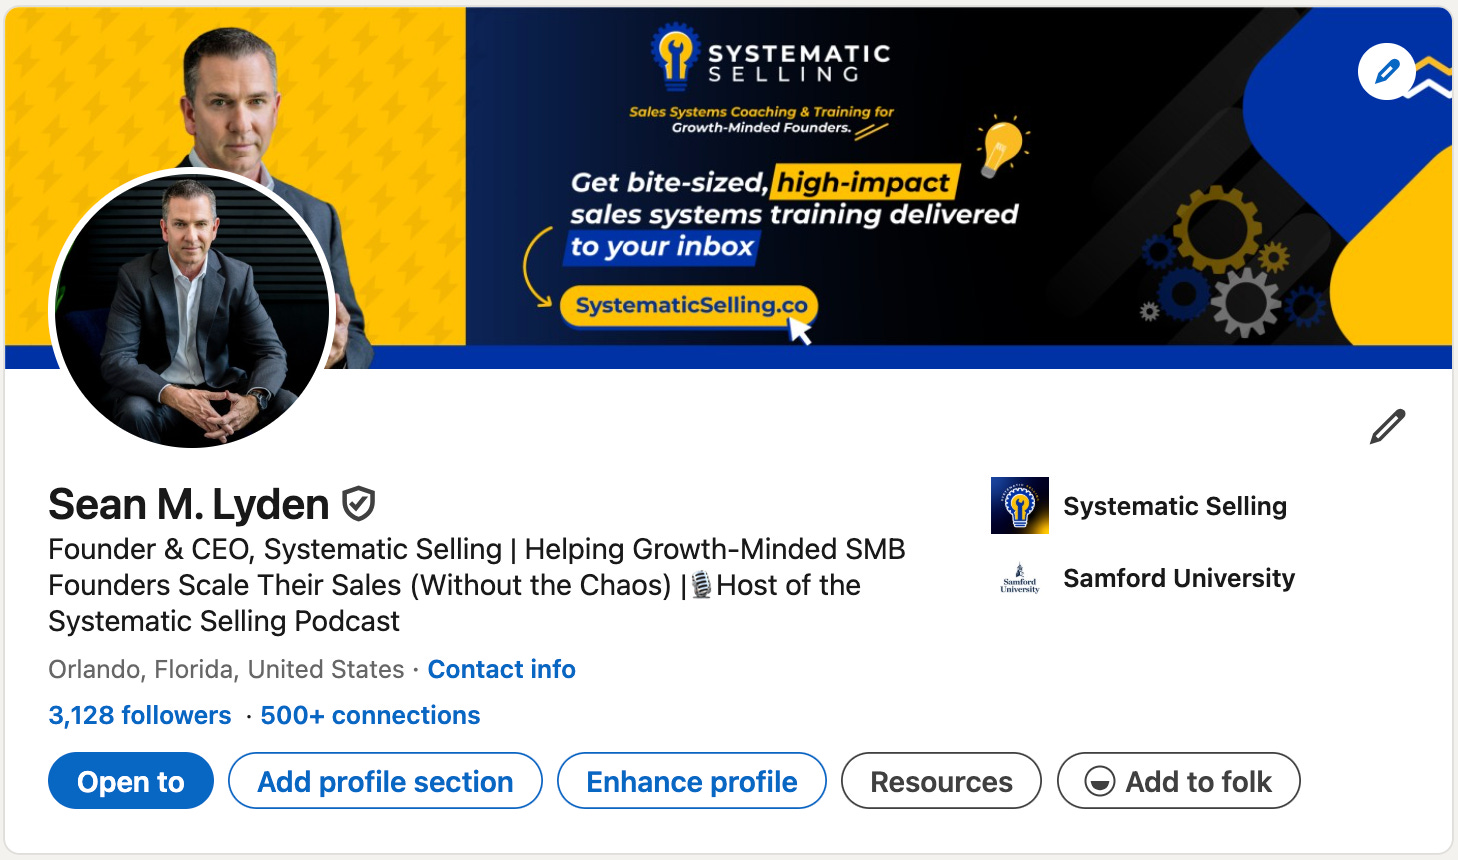1458x860 pixels.
Task: Click the Open to button
Action: pos(131,781)
